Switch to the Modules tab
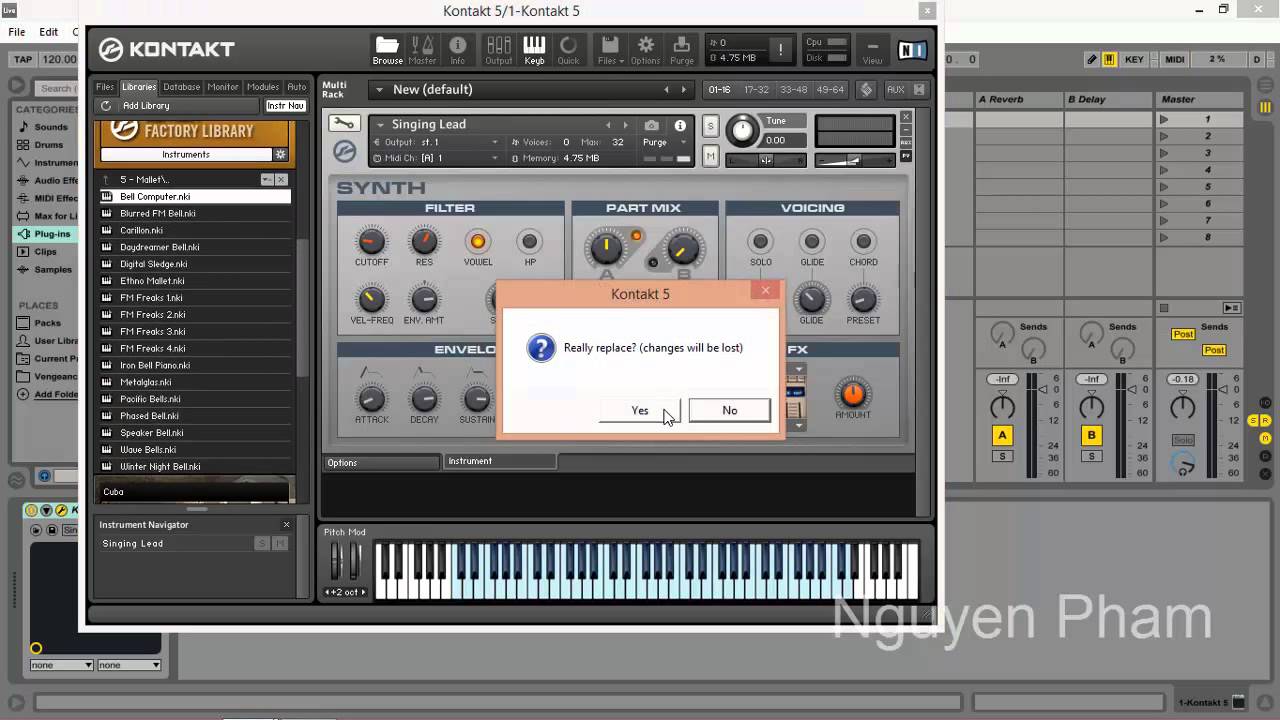 click(x=263, y=87)
